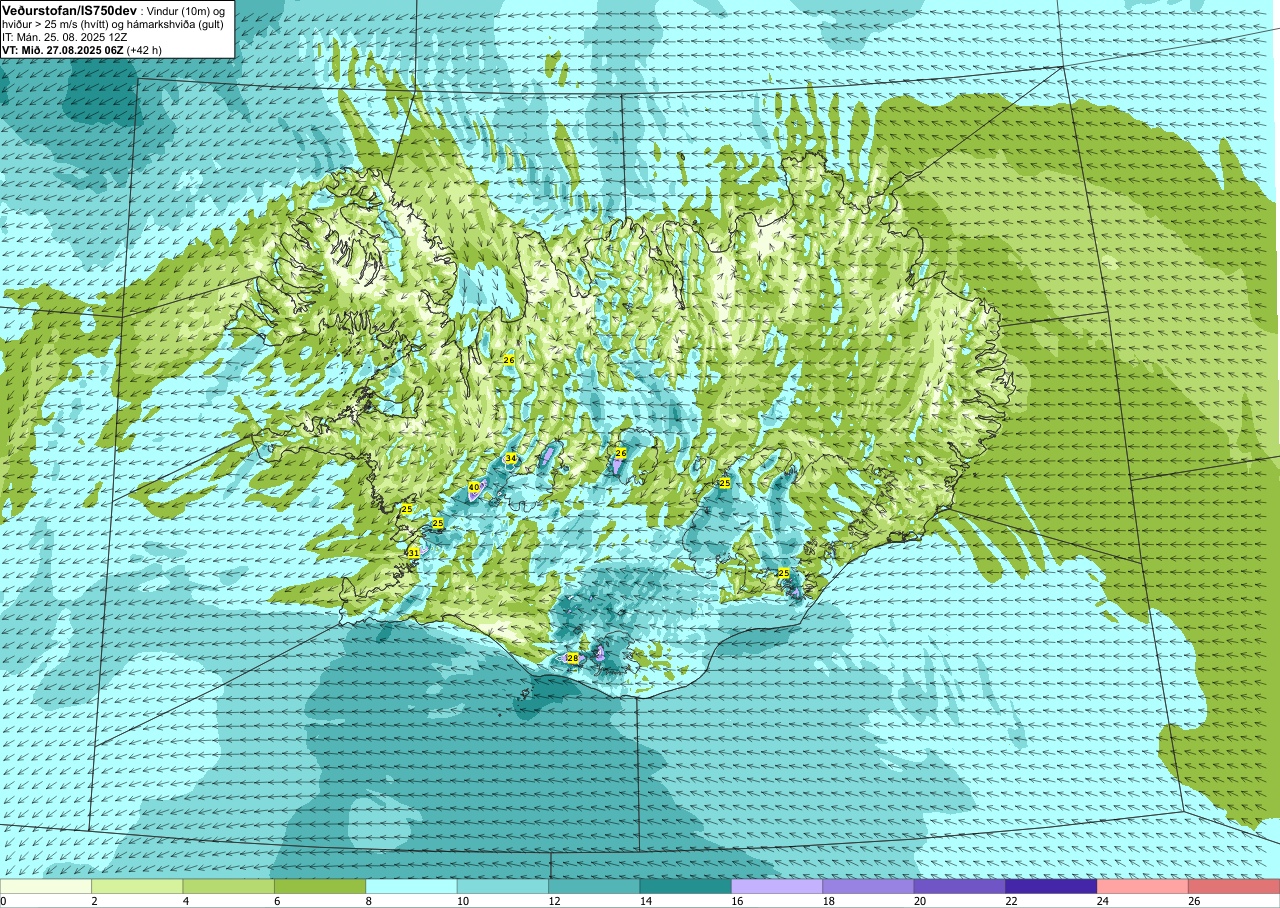The width and height of the screenshot is (1280, 908).
Task: Click the '(+42 h)' forecast lead text
Action: (144, 50)
